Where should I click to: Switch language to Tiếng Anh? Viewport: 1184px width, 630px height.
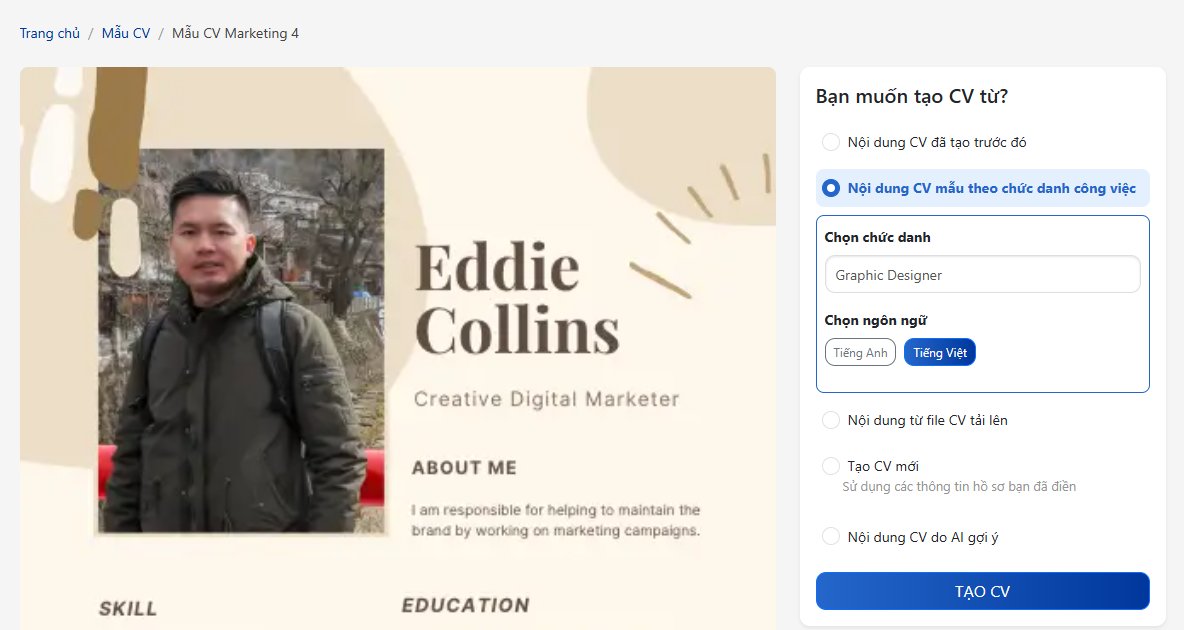click(x=860, y=353)
